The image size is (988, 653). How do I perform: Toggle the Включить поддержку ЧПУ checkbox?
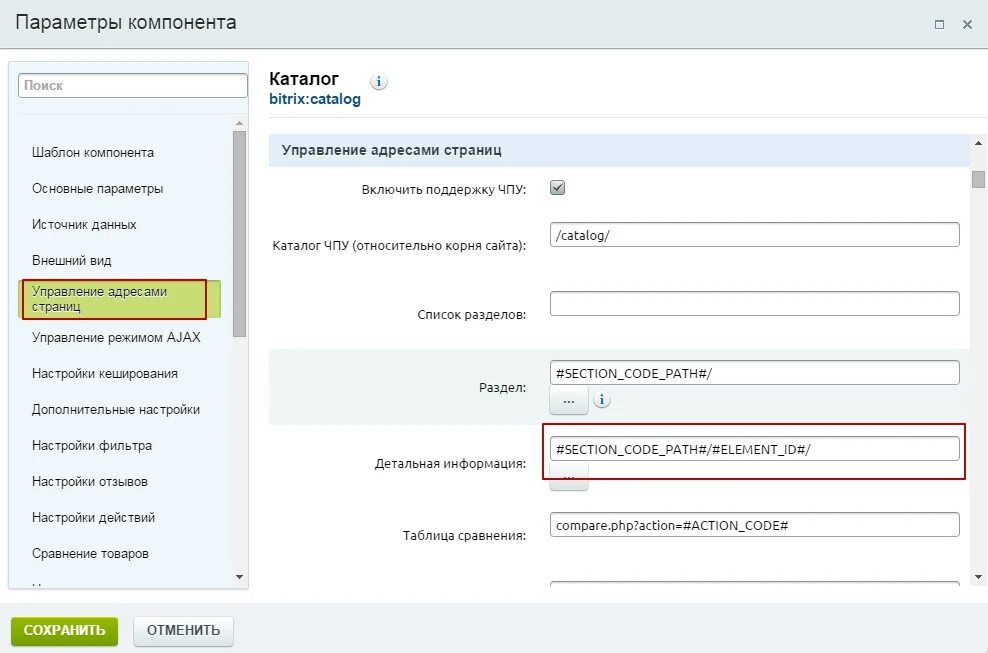[558, 188]
